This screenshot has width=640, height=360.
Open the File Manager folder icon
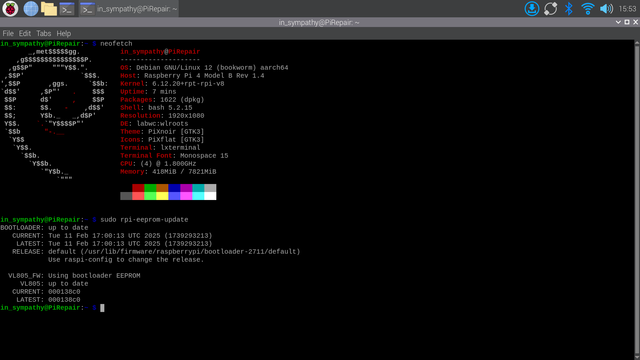pyautogui.click(x=49, y=9)
